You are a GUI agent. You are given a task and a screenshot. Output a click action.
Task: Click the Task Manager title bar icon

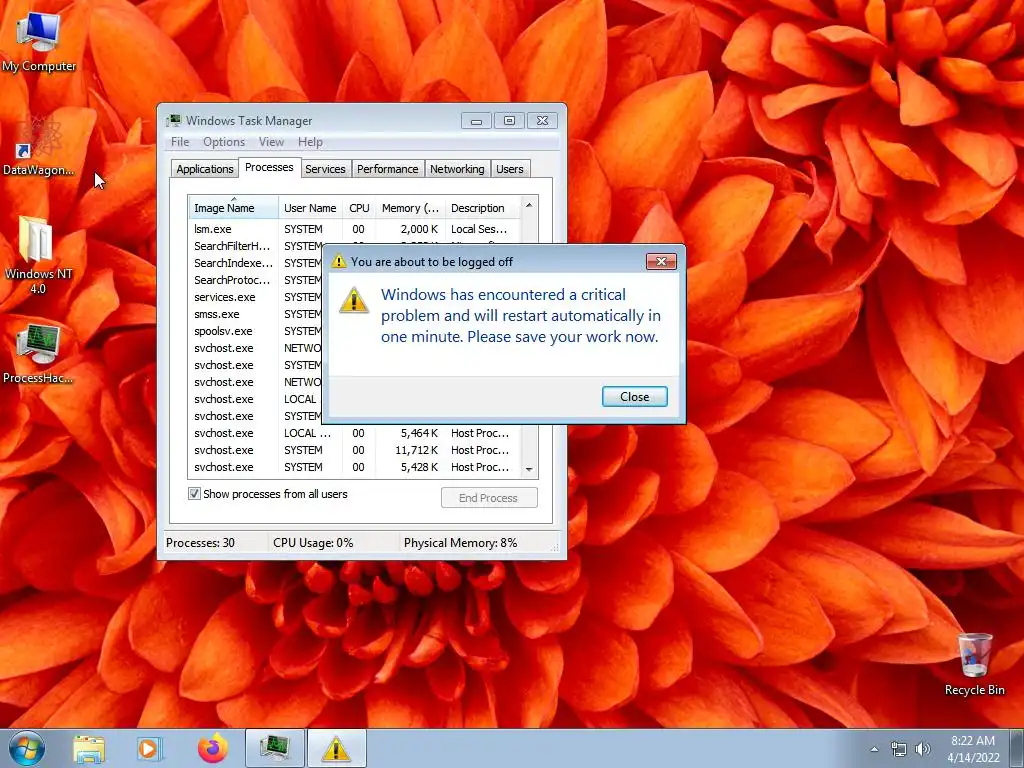[173, 120]
